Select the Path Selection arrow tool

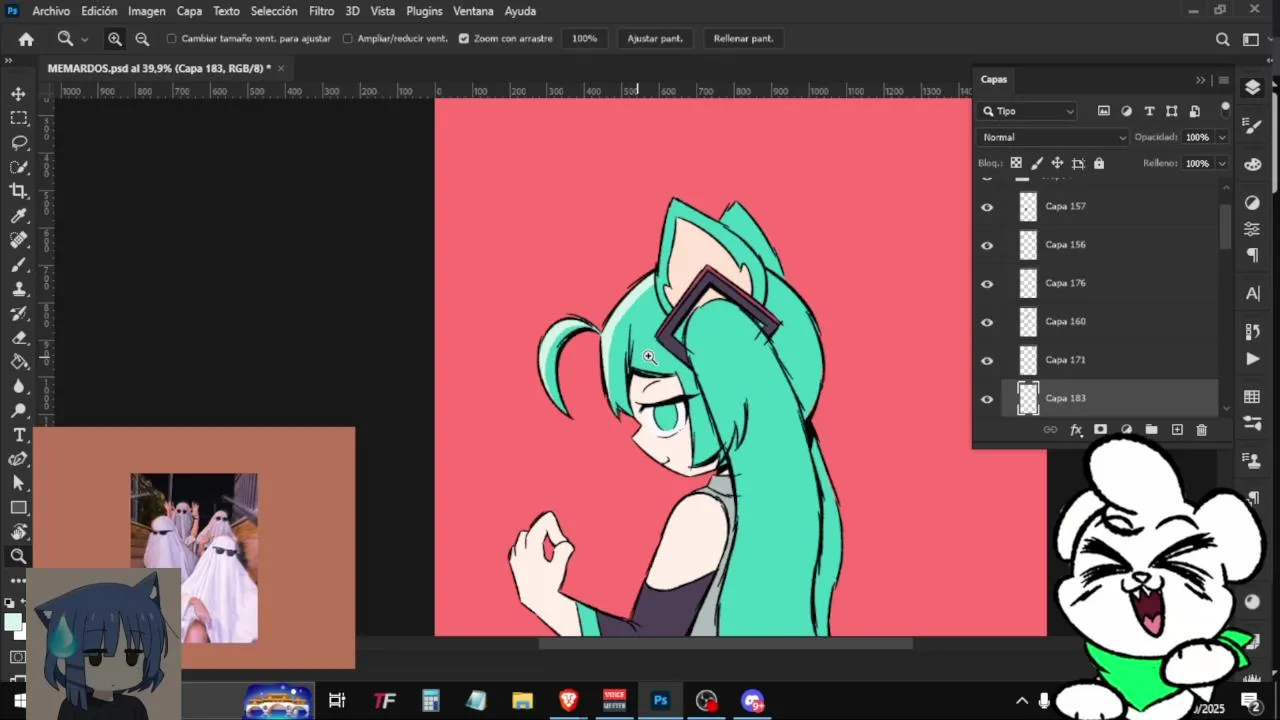(18, 483)
